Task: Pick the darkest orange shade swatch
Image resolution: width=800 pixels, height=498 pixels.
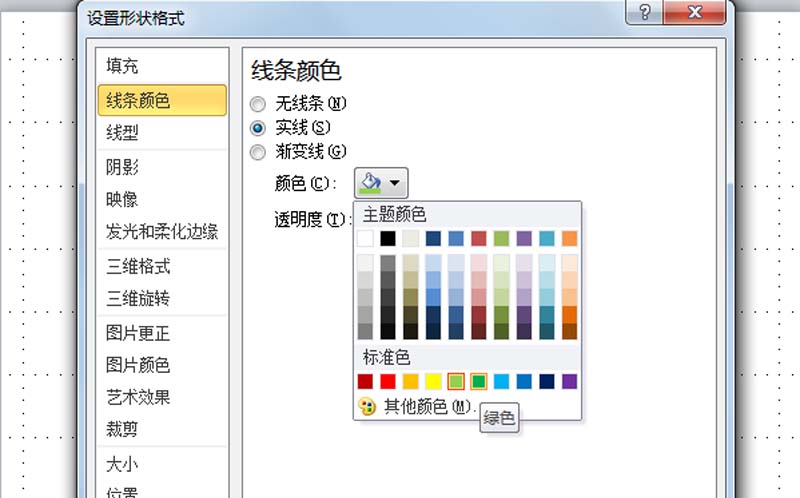Action: [x=569, y=331]
